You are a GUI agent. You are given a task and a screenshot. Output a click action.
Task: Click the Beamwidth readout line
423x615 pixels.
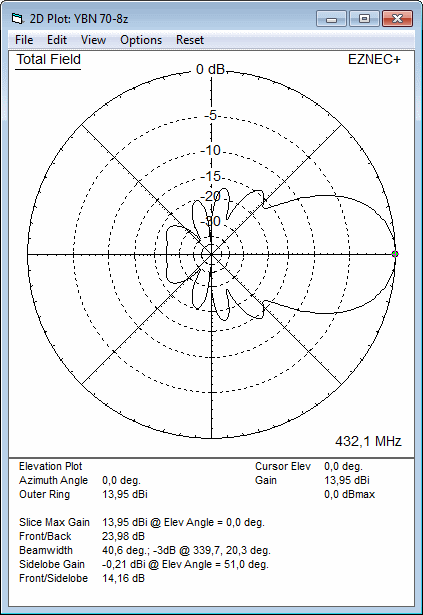(x=145, y=550)
